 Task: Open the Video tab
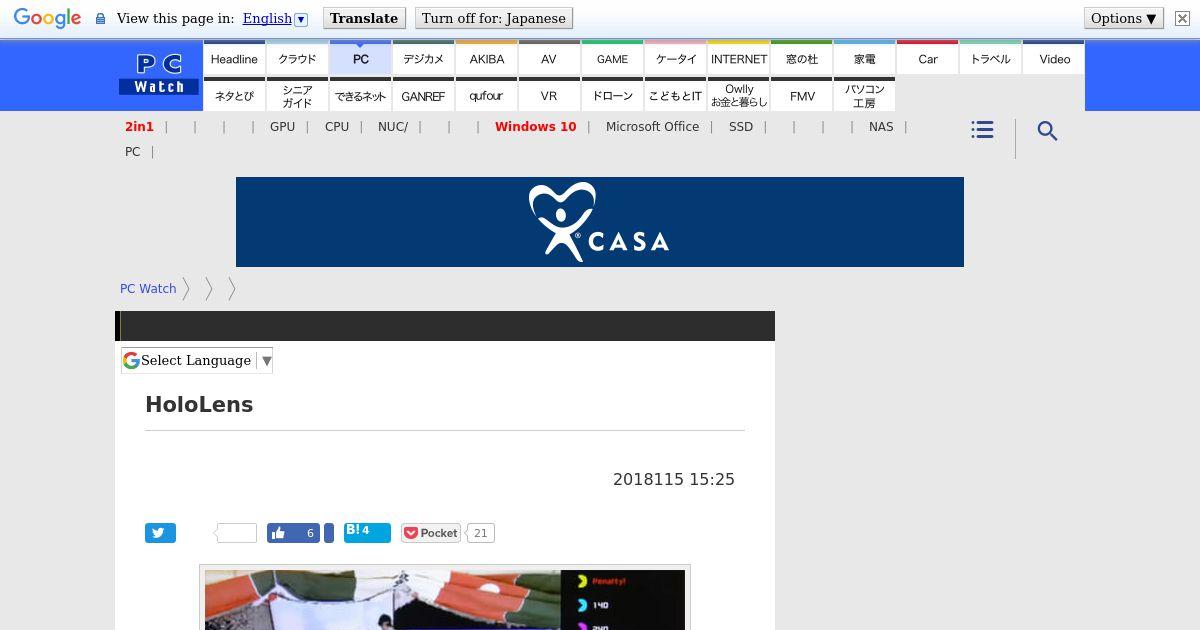pos(1054,59)
